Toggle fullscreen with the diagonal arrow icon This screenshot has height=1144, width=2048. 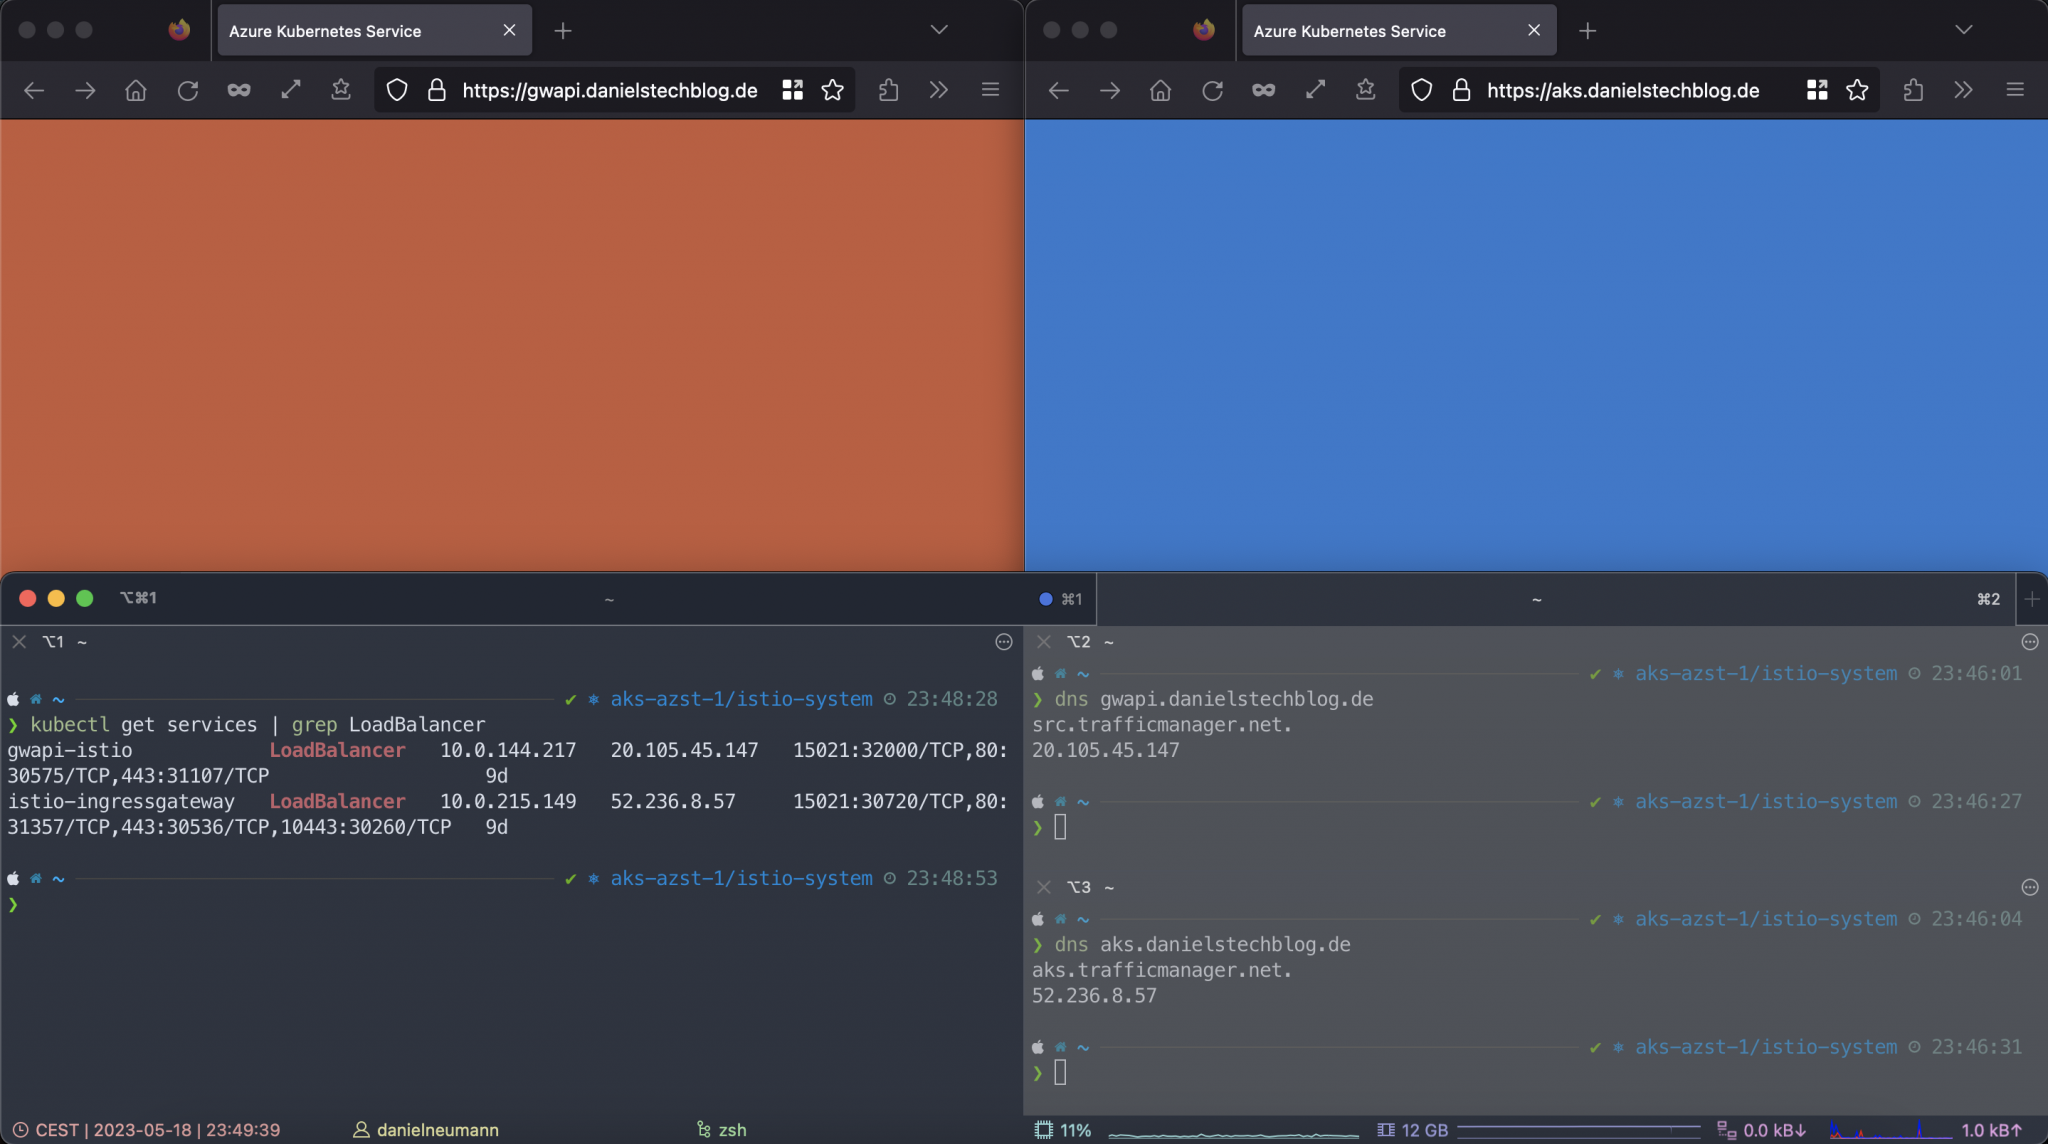pyautogui.click(x=290, y=90)
